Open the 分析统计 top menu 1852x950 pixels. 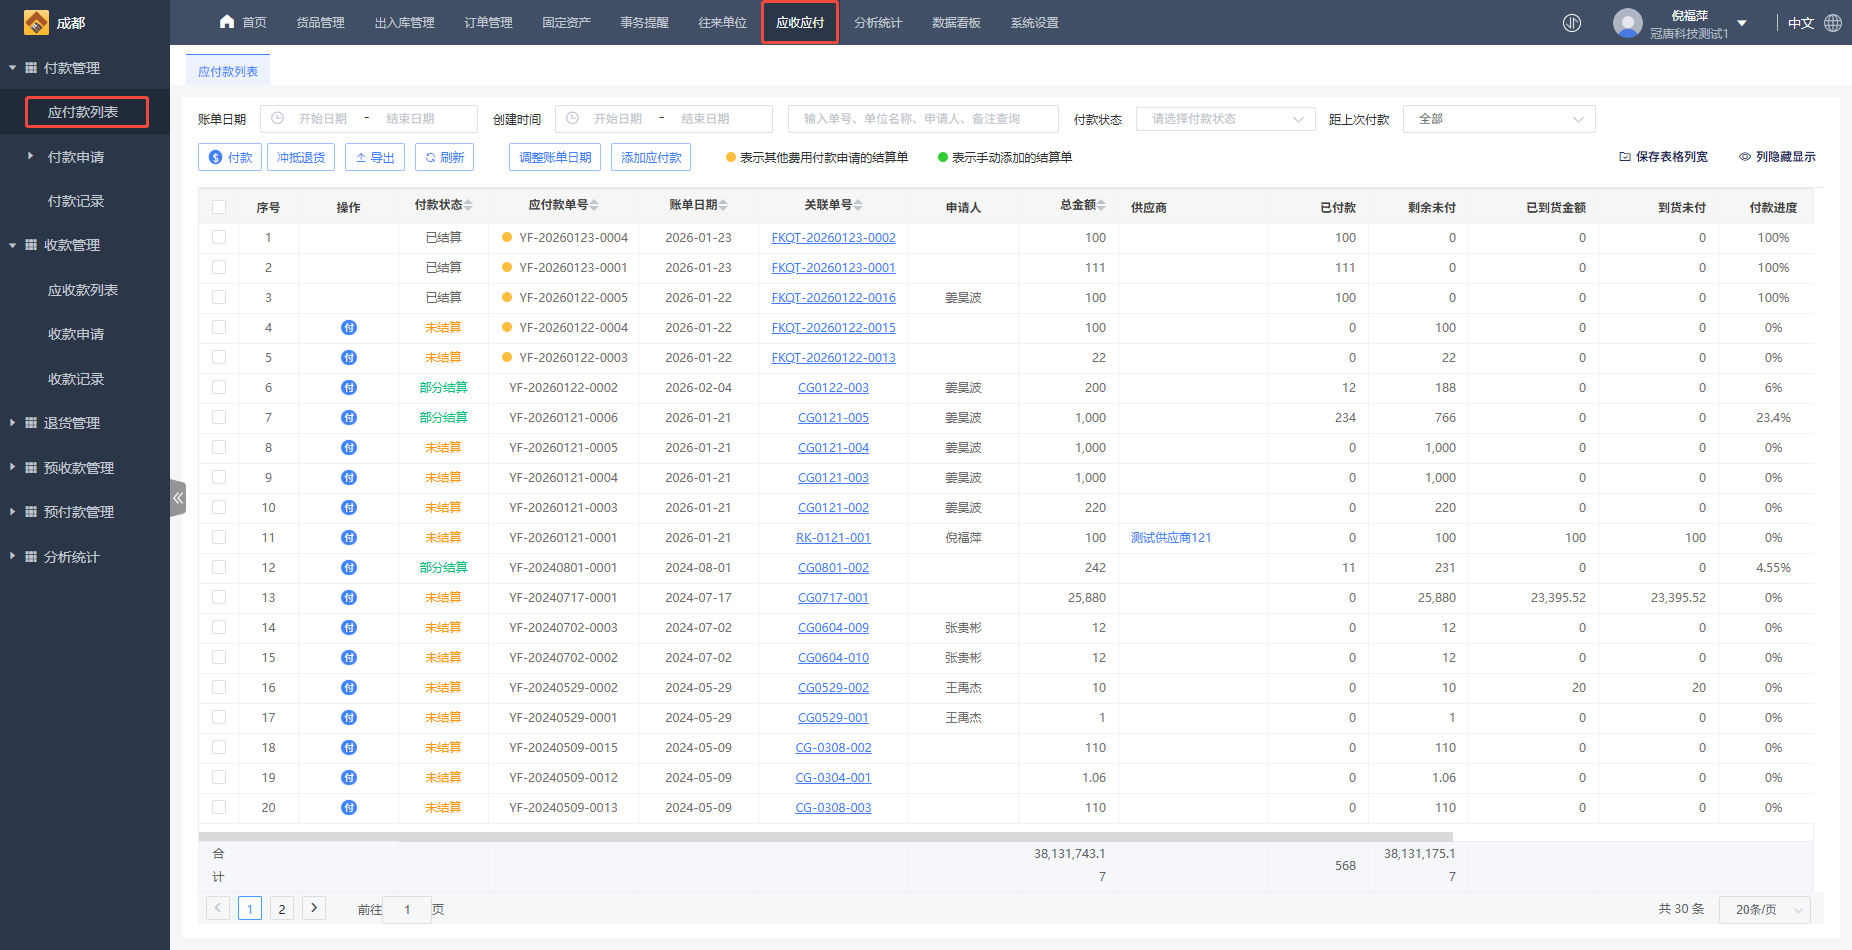tap(878, 23)
